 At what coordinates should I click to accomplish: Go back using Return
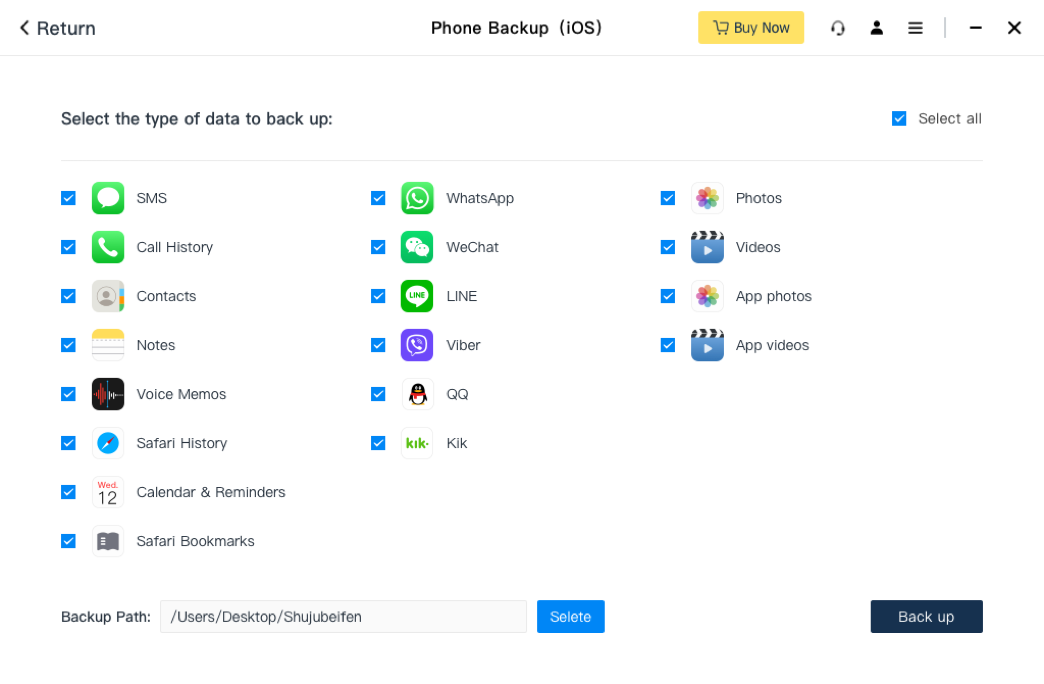point(57,28)
